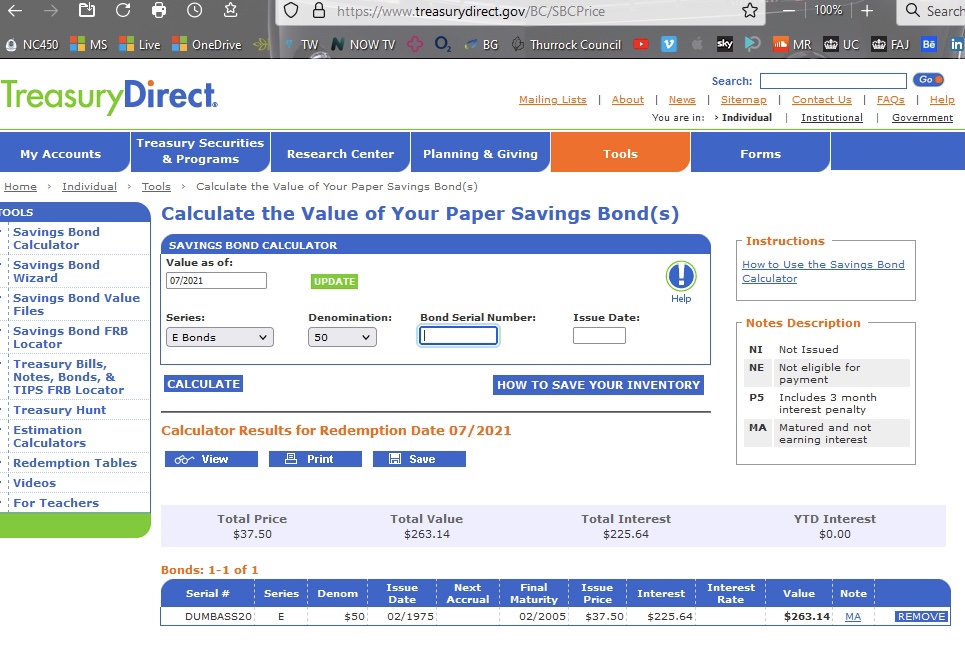This screenshot has height=648, width=965.
Task: Click the 100% zoom level indicator
Action: click(828, 10)
